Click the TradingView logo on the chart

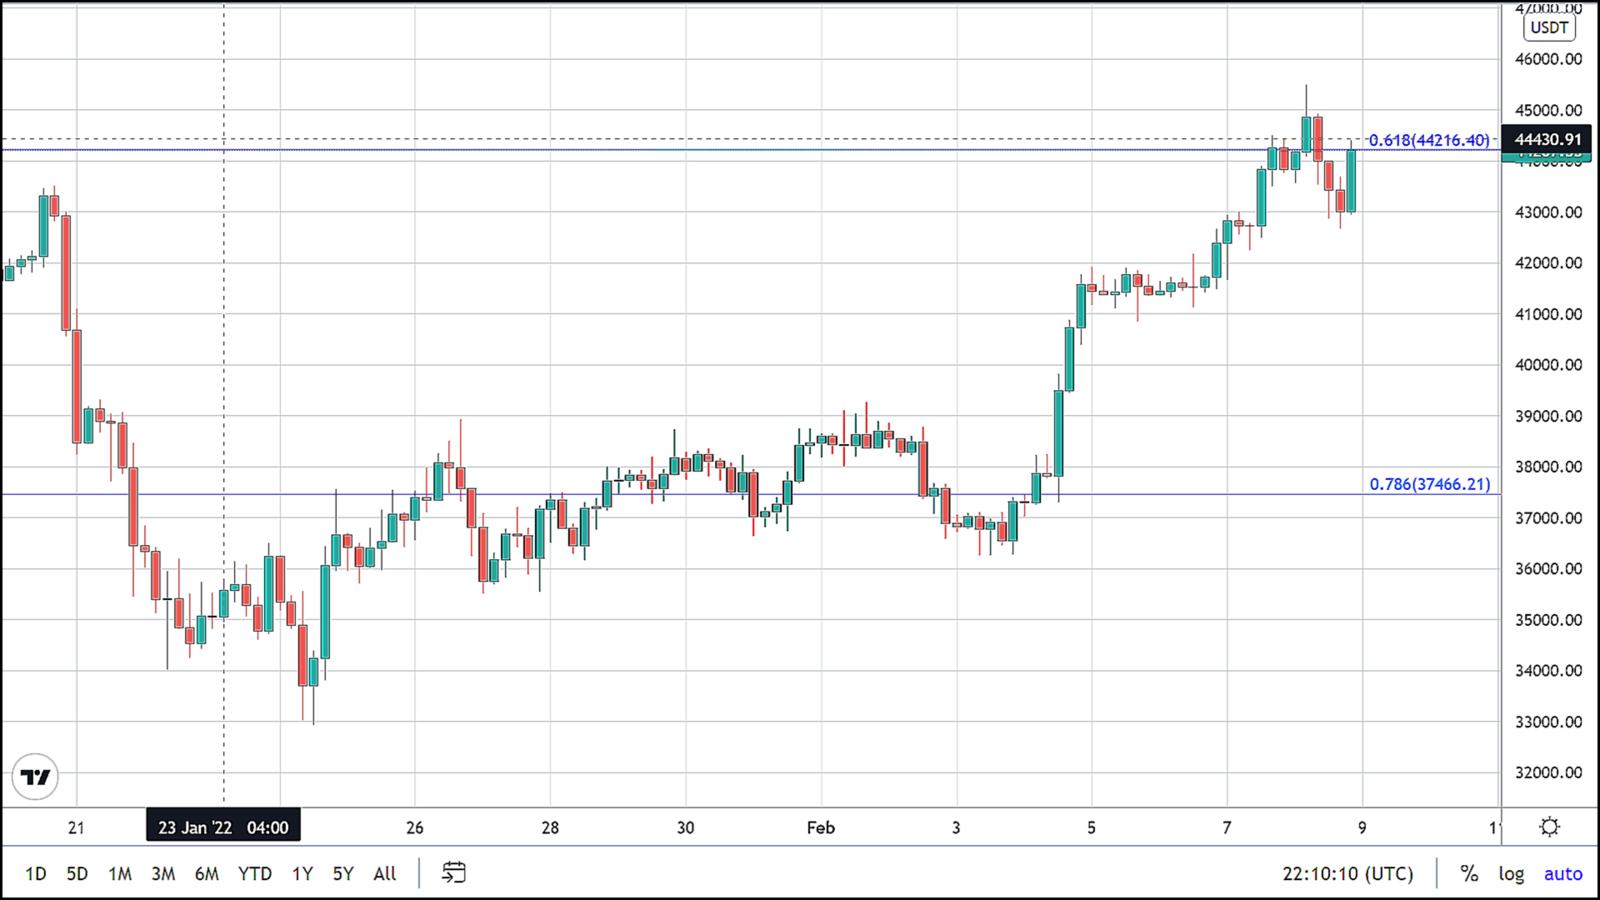click(36, 777)
